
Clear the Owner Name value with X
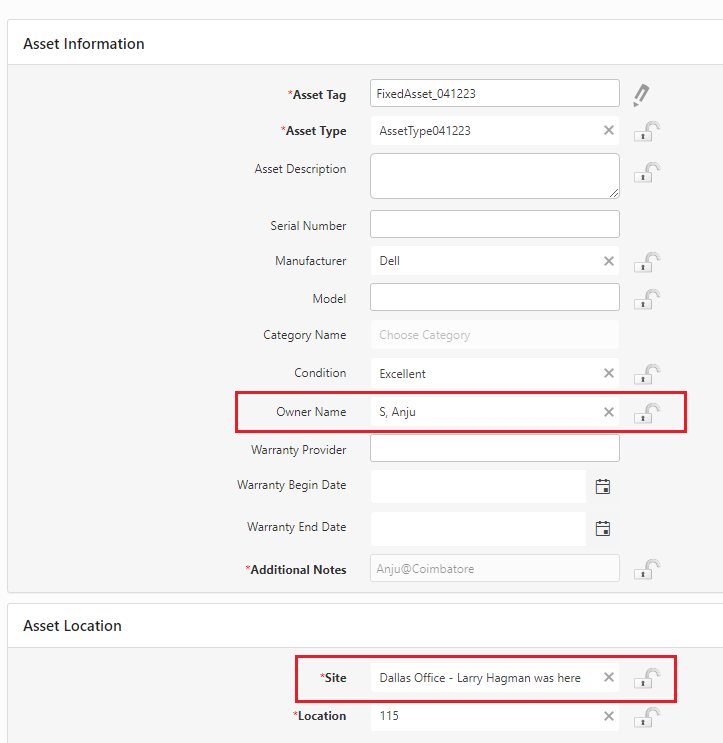pyautogui.click(x=609, y=412)
